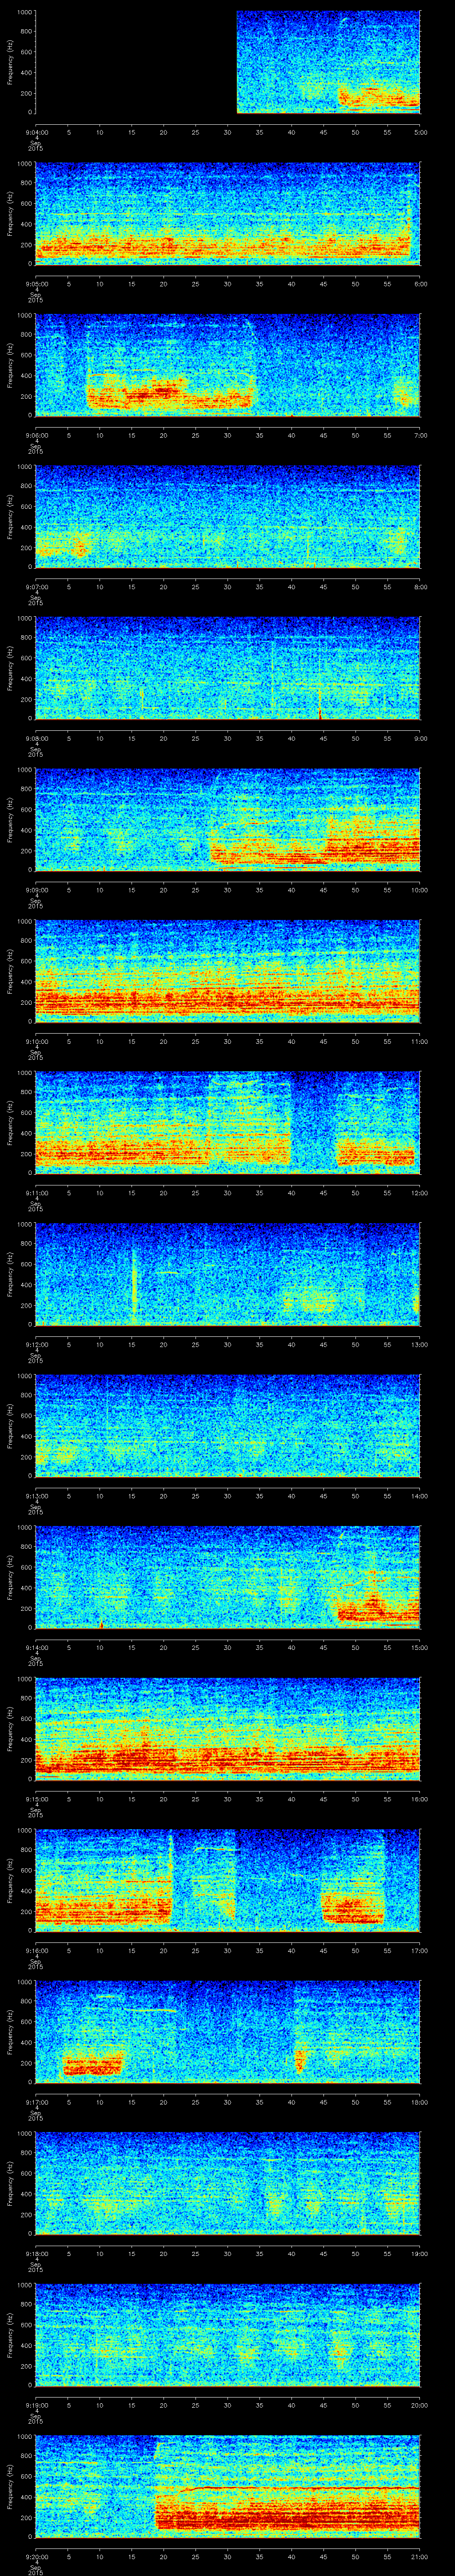This screenshot has width=455, height=2576.
Task: Click the 9:20:00 start time label
Action: pyautogui.click(x=36, y=2556)
